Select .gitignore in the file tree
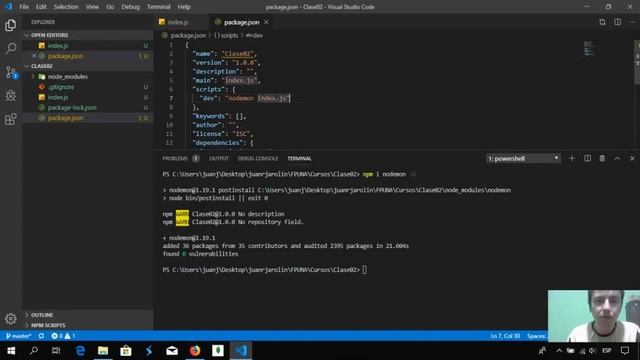640x360 pixels. [88, 87]
